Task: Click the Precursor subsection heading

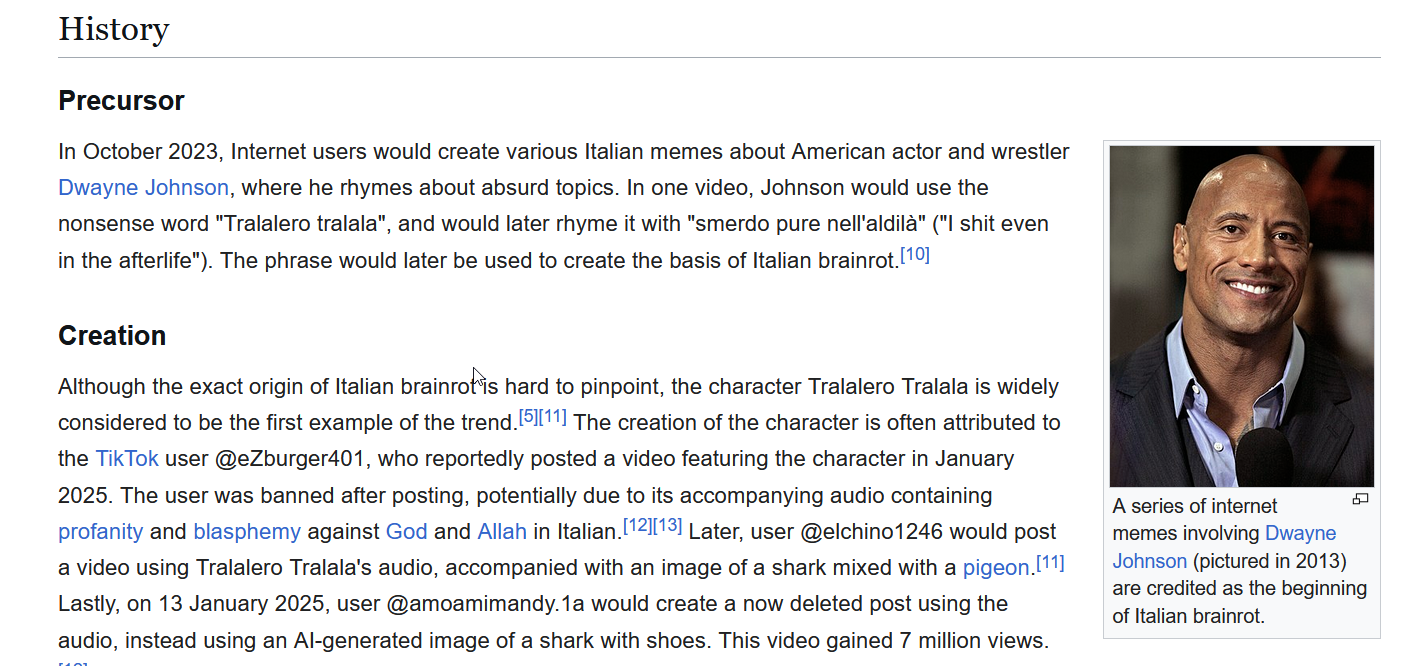Action: (x=121, y=101)
